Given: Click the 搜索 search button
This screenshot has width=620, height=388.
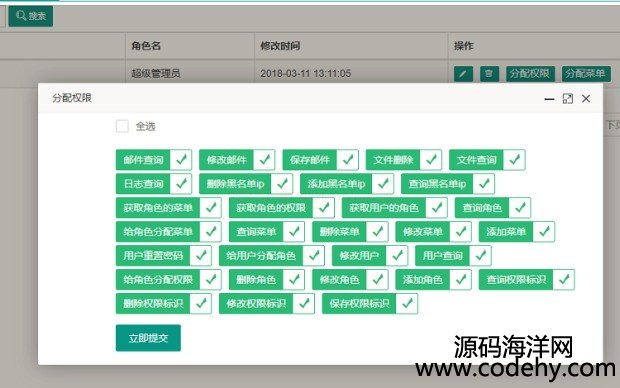Looking at the screenshot, I should click(x=31, y=16).
